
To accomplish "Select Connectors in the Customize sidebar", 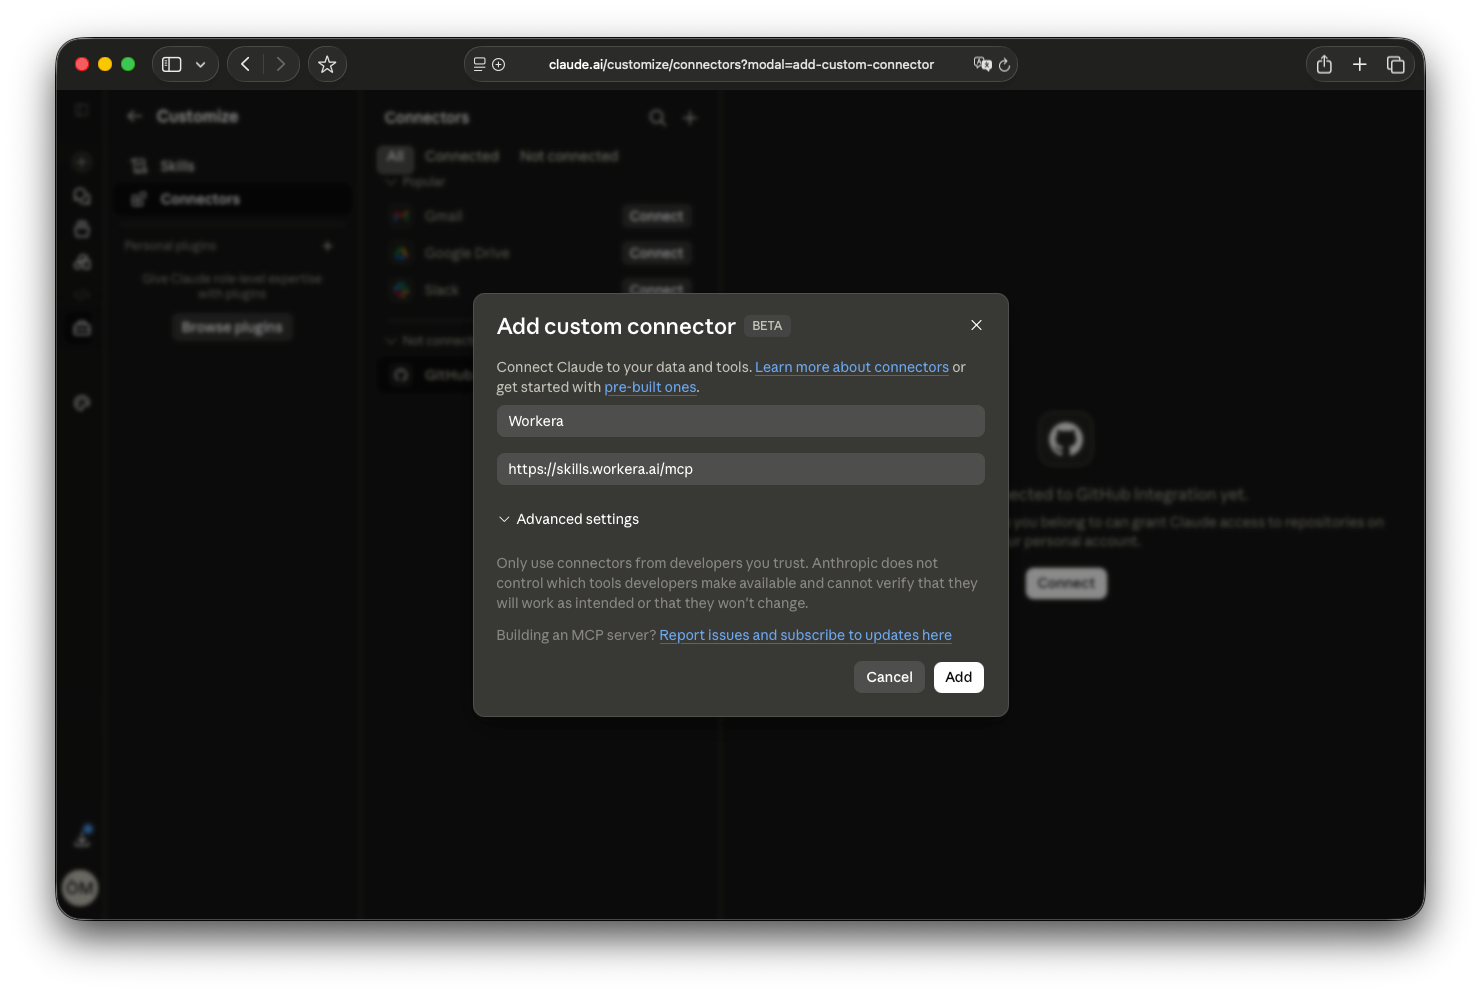I will tap(233, 199).
